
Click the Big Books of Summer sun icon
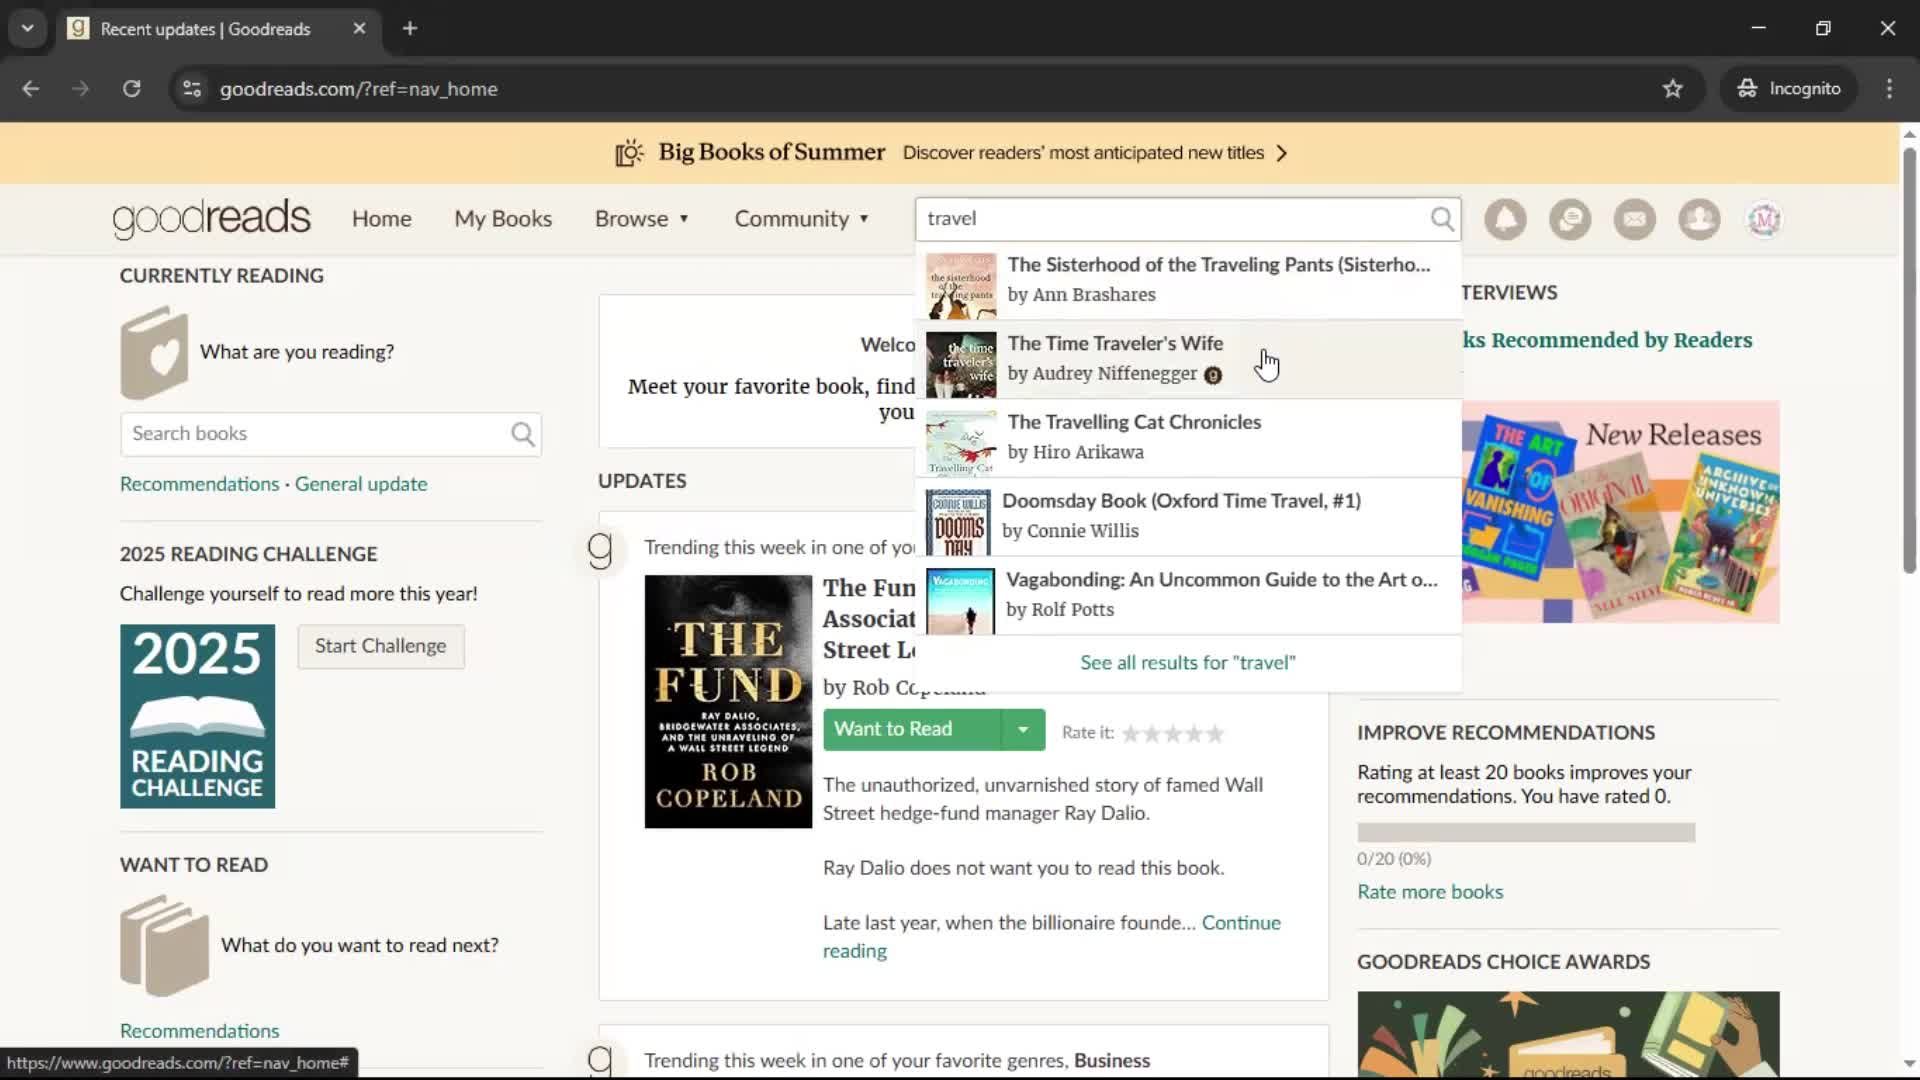(629, 153)
